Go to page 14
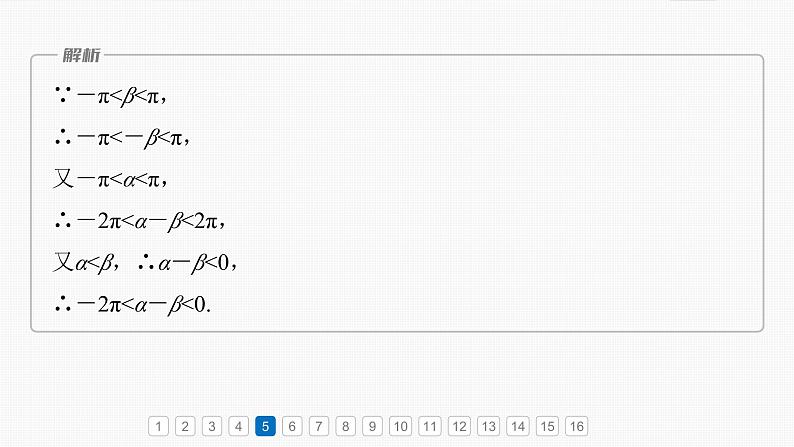 click(x=517, y=427)
